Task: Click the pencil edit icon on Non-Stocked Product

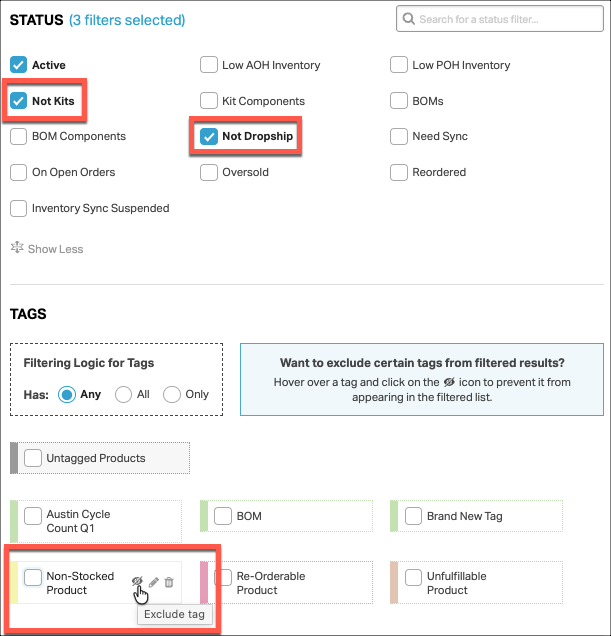Action: click(154, 582)
